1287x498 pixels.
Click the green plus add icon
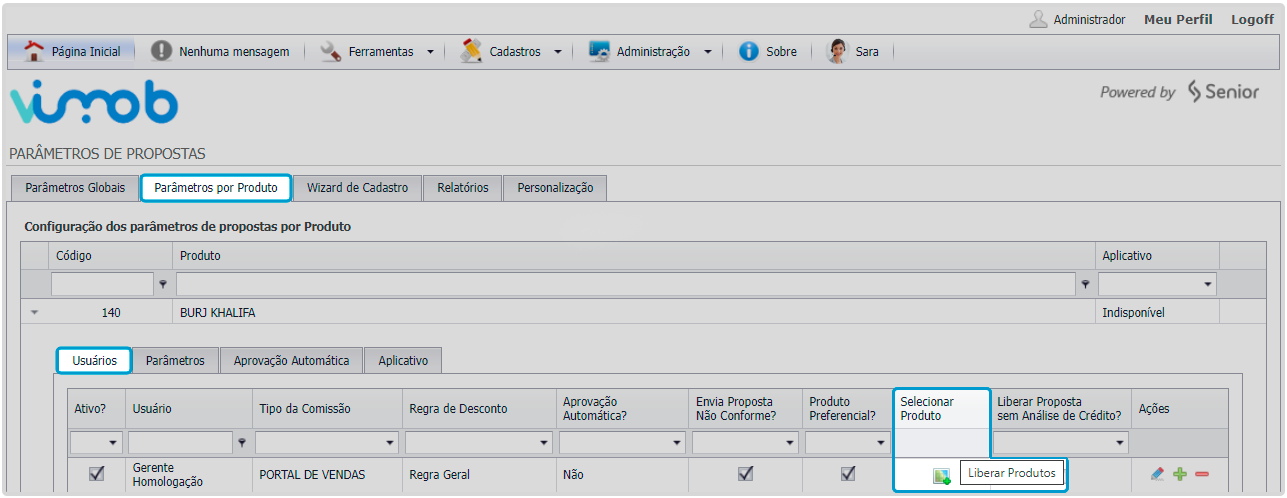pyautogui.click(x=1180, y=474)
